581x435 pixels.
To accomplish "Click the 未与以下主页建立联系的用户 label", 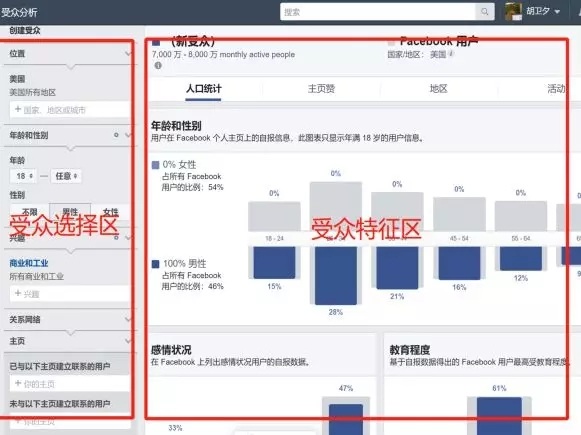I will (x=60, y=404).
